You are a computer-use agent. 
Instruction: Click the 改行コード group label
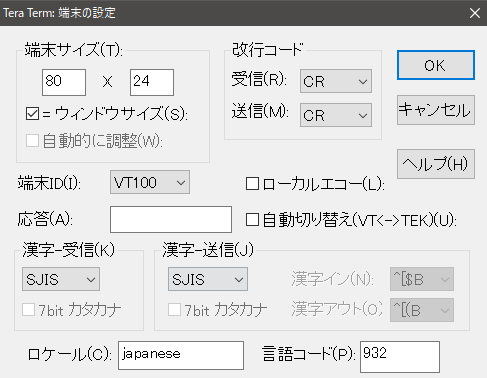point(268,50)
